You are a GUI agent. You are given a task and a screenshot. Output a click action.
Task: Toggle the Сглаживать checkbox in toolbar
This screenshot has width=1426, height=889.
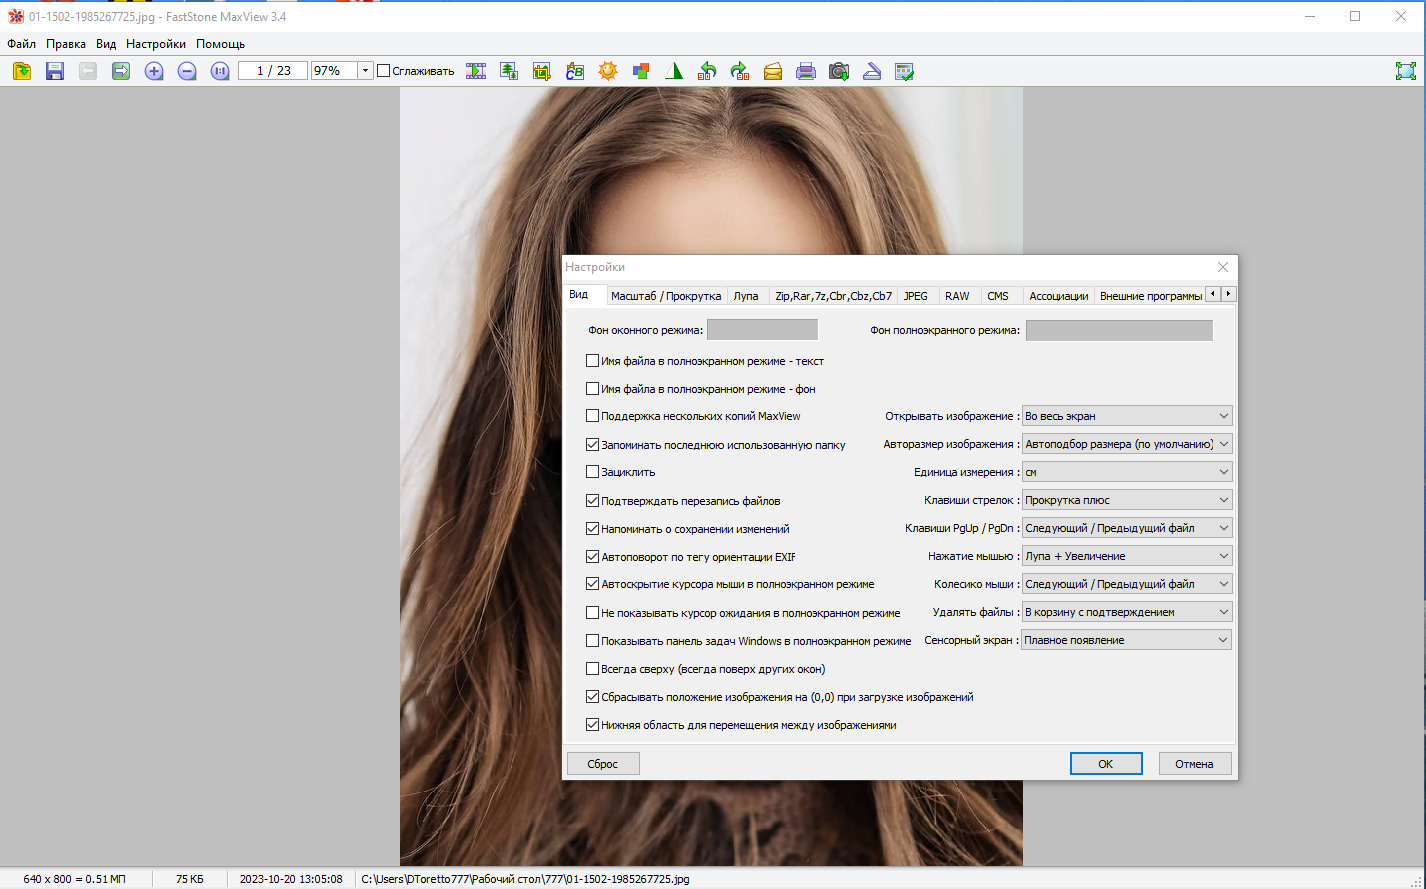click(383, 71)
